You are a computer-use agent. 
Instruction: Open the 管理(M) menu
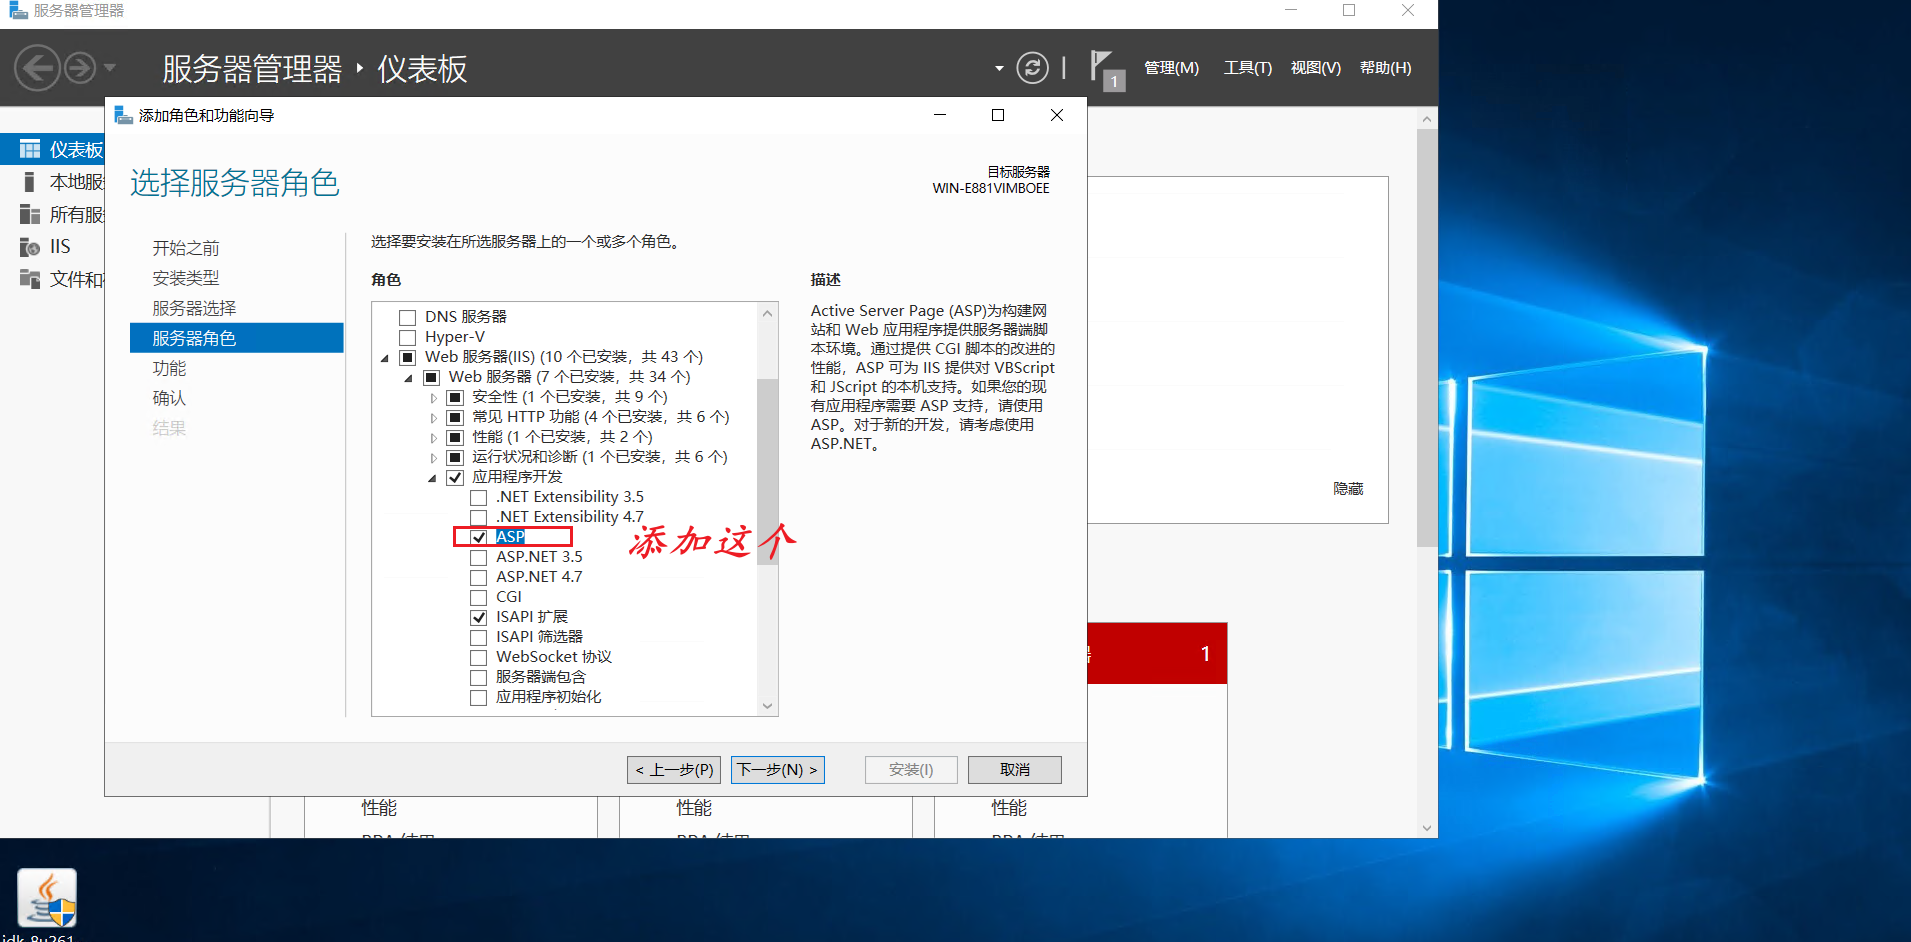(1171, 68)
